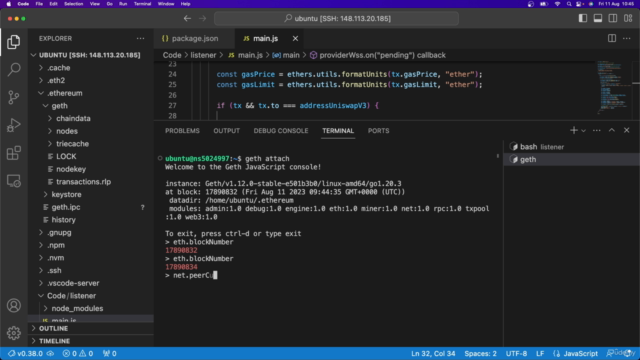
Task: Open the terminal launch profile dropdown arrow
Action: [x=583, y=131]
